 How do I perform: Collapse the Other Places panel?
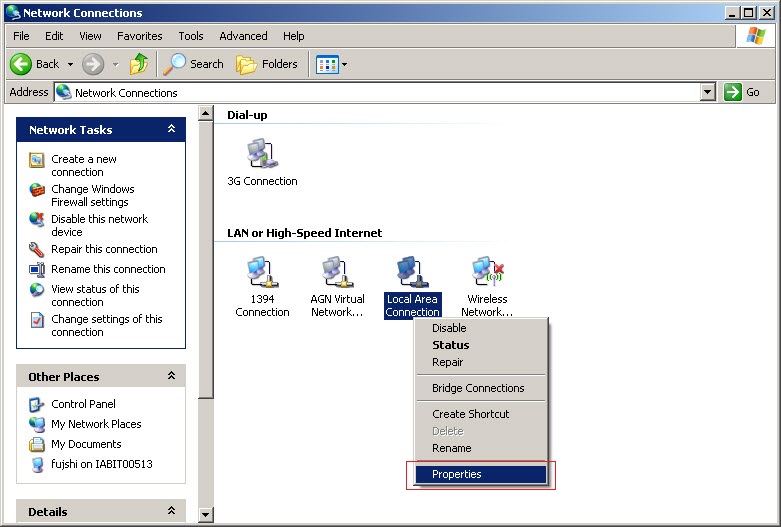pos(171,376)
